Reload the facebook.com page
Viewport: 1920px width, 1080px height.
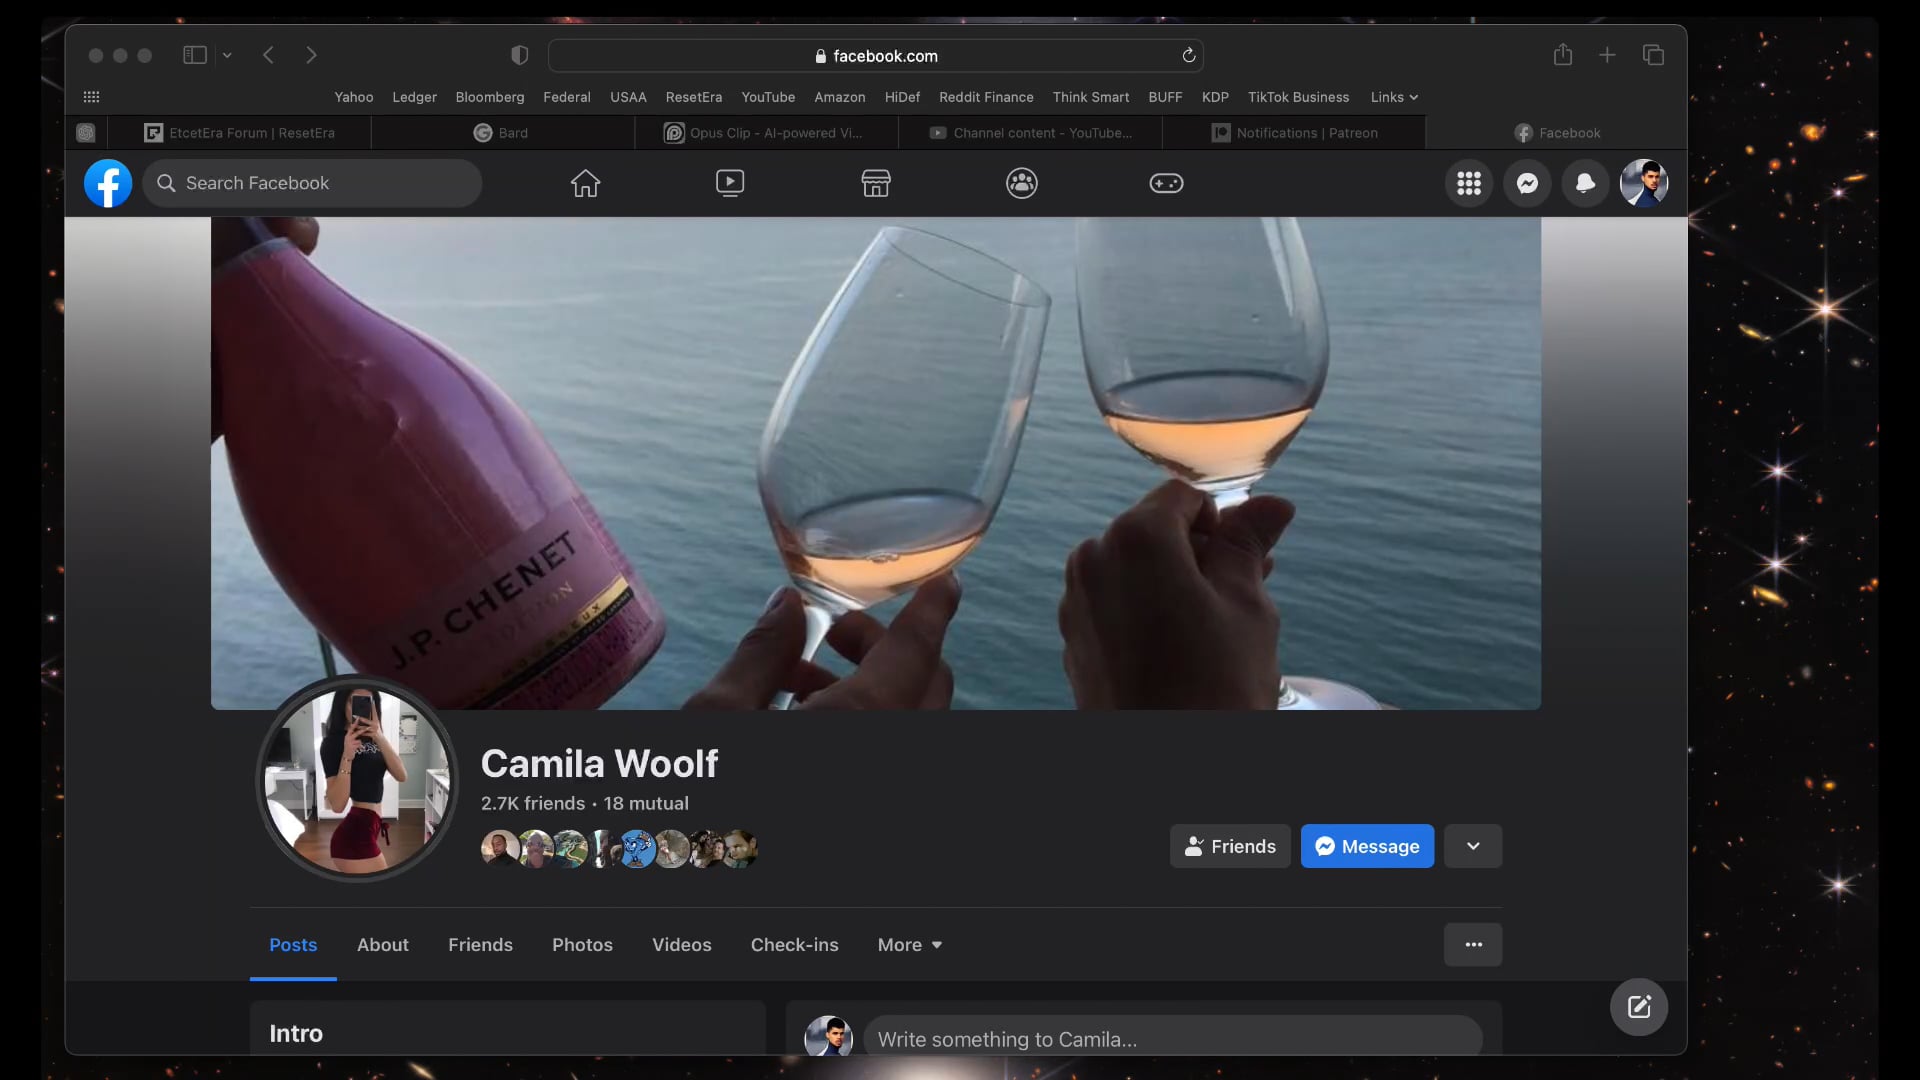click(x=1188, y=55)
